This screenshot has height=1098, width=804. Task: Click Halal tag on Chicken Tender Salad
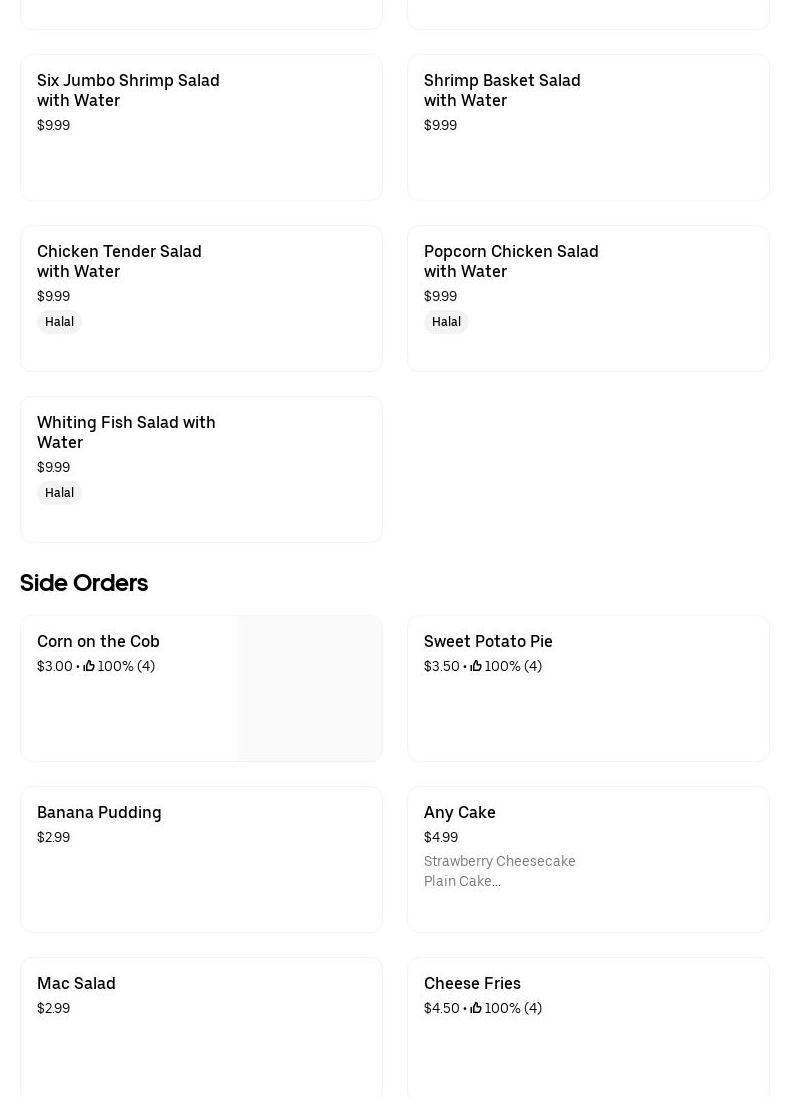tap(59, 322)
